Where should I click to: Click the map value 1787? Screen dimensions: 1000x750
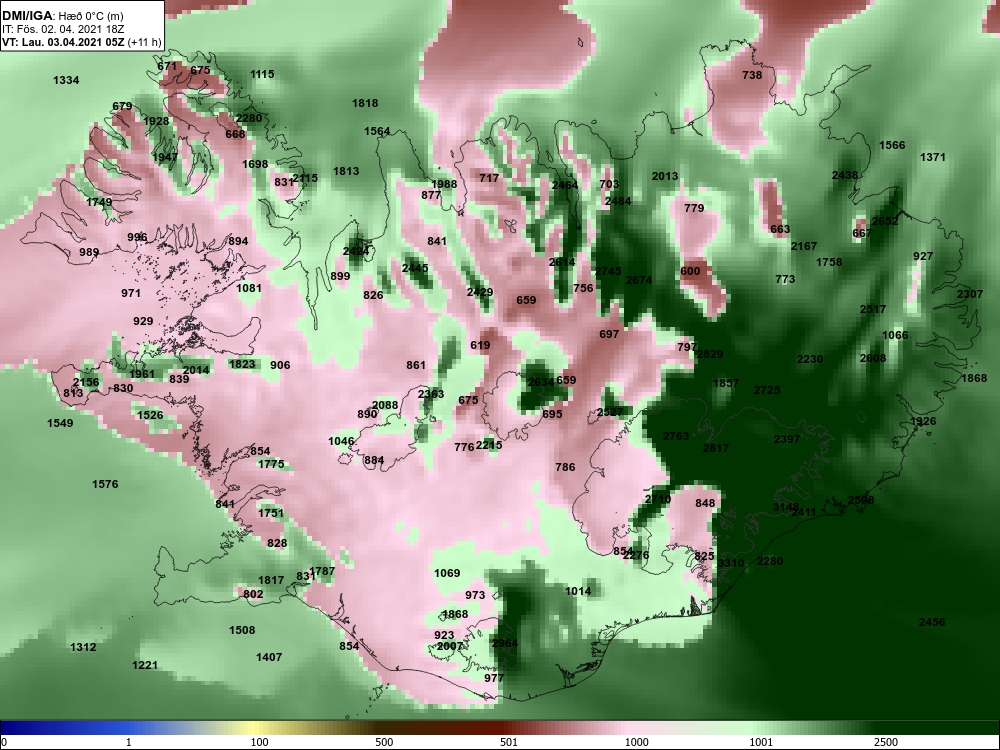(x=322, y=571)
